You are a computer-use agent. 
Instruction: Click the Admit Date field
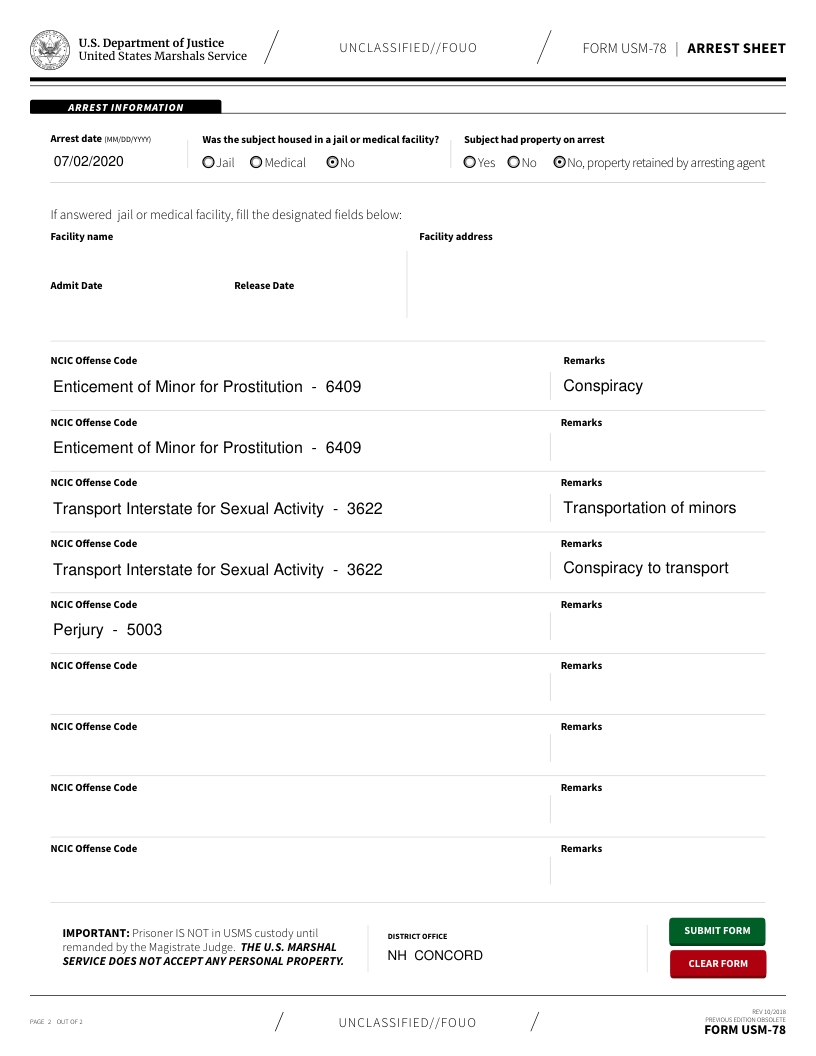point(135,306)
